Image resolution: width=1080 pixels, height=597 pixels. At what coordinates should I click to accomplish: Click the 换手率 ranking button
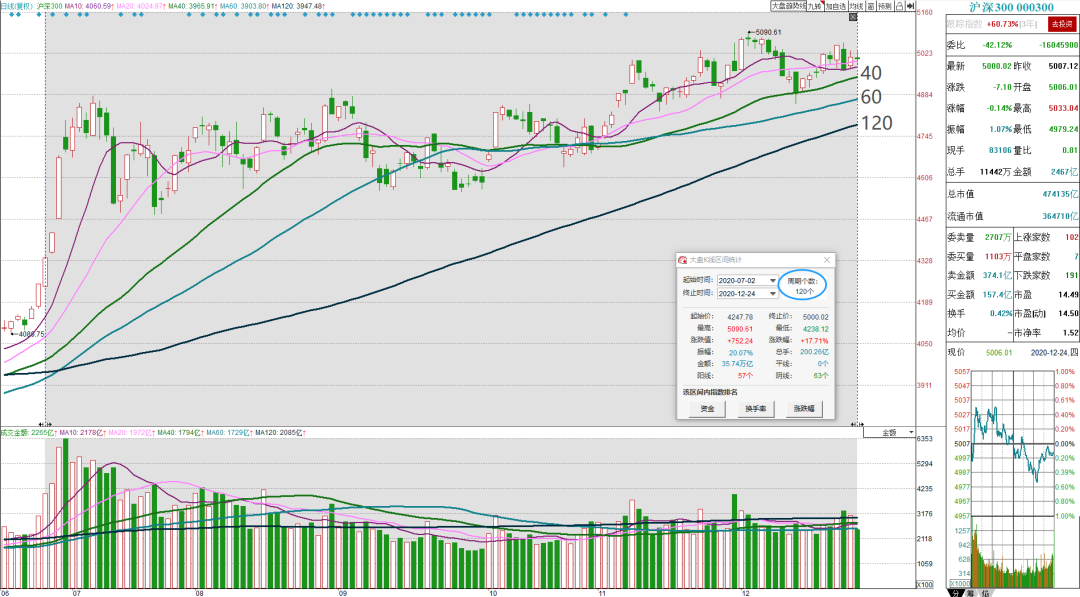755,409
